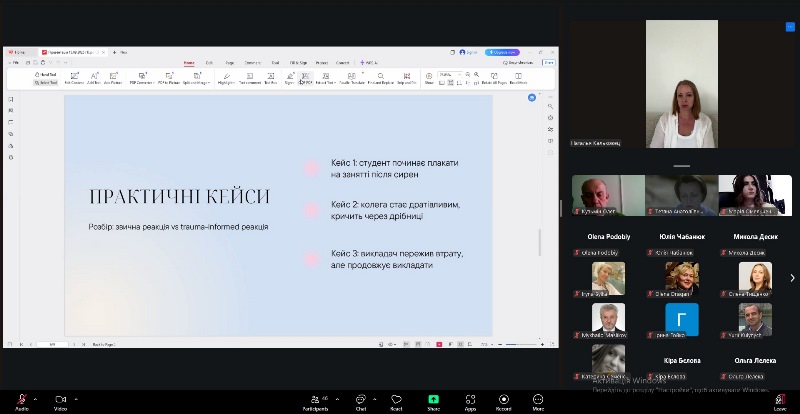The height and width of the screenshot is (414, 800).
Task: Unmute microphone with the Audio button
Action: 21,399
